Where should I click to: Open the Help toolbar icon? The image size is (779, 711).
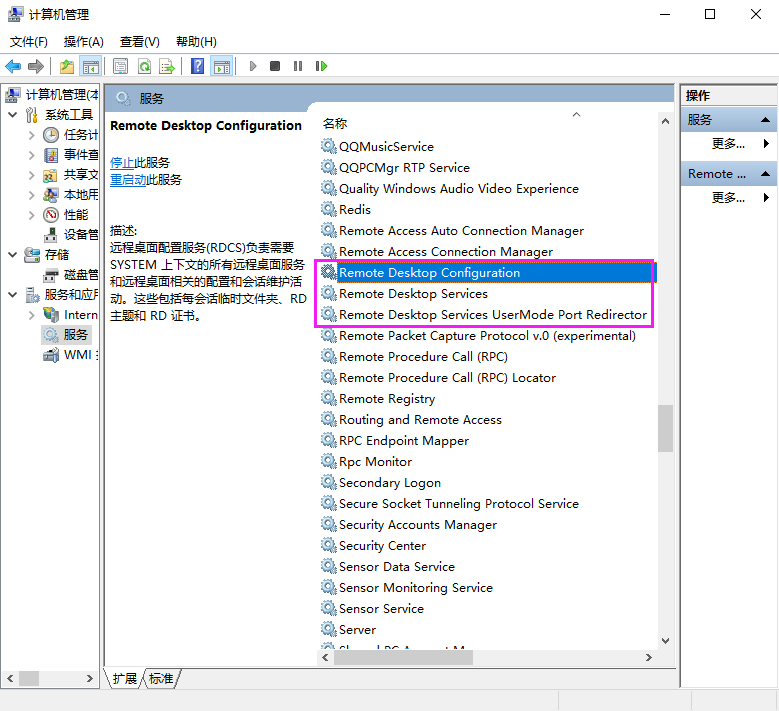(197, 66)
